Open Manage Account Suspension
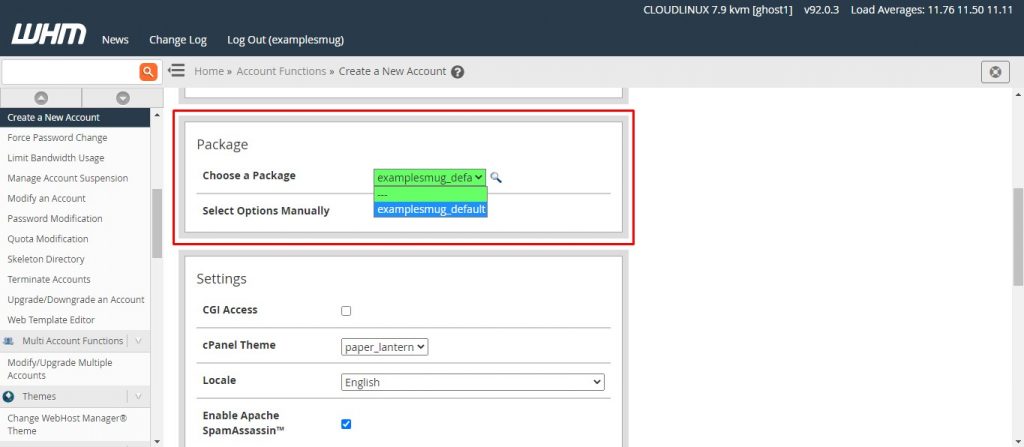This screenshot has width=1024, height=447. point(67,178)
